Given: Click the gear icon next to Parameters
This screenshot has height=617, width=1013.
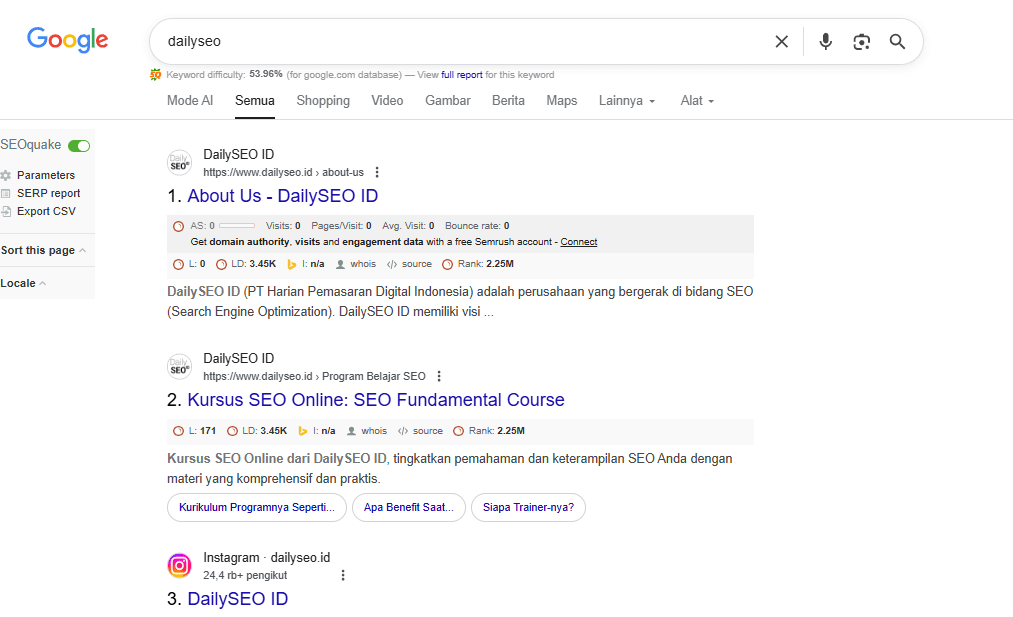Looking at the screenshot, I should [6, 175].
